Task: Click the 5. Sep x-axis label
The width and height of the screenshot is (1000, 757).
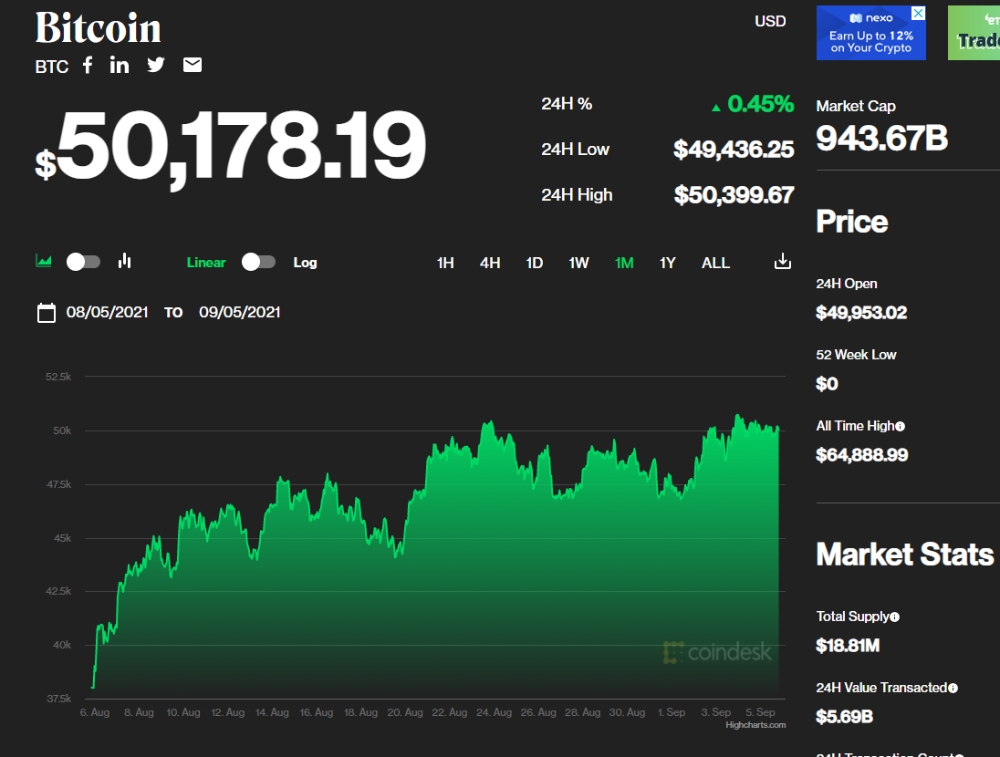Action: 761,712
